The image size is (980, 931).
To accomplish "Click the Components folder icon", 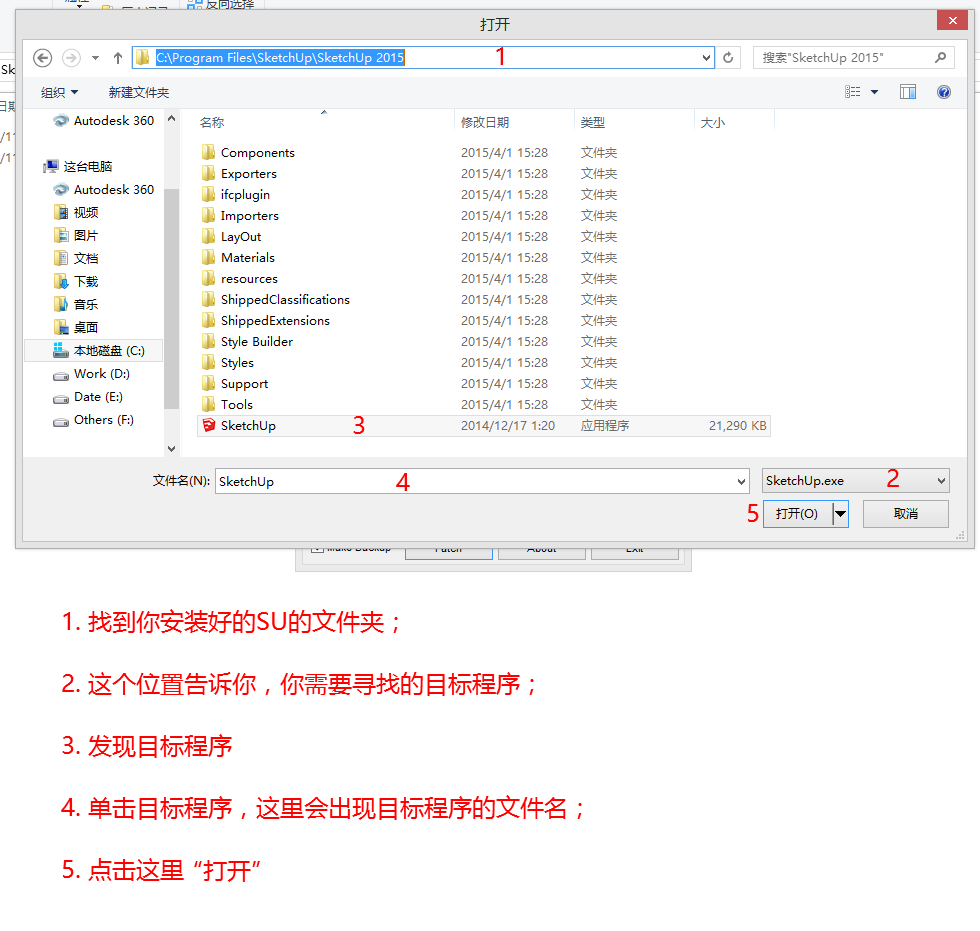I will pos(209,152).
